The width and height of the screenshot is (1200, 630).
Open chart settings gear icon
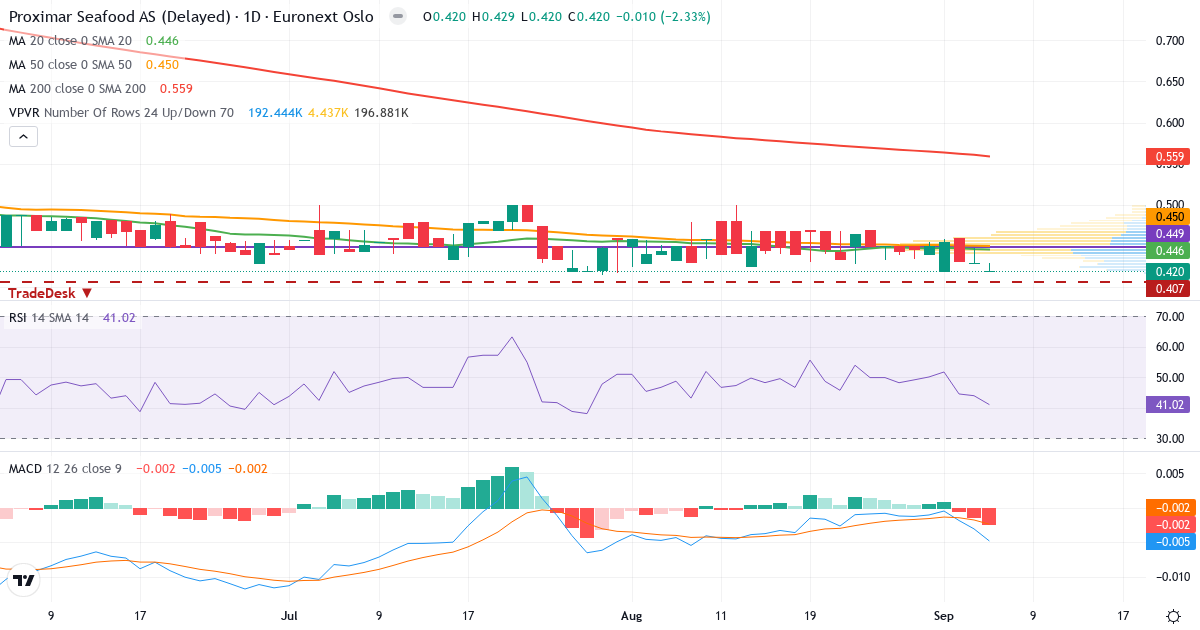(1172, 616)
